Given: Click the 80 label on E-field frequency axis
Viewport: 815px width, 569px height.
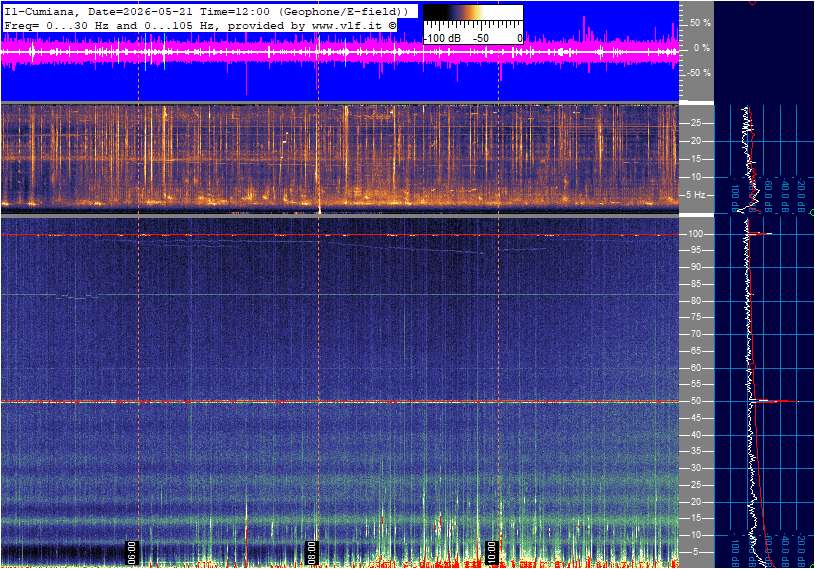Looking at the screenshot, I should click(695, 301).
